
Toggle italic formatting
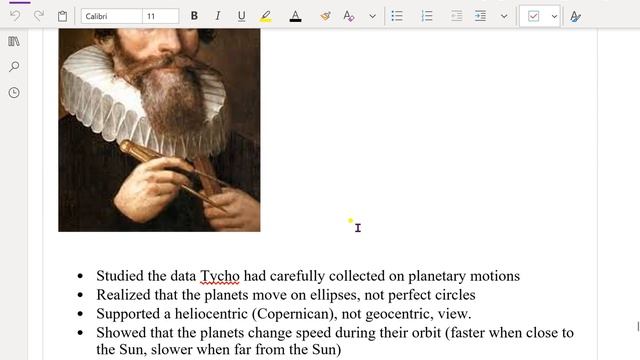(218, 16)
